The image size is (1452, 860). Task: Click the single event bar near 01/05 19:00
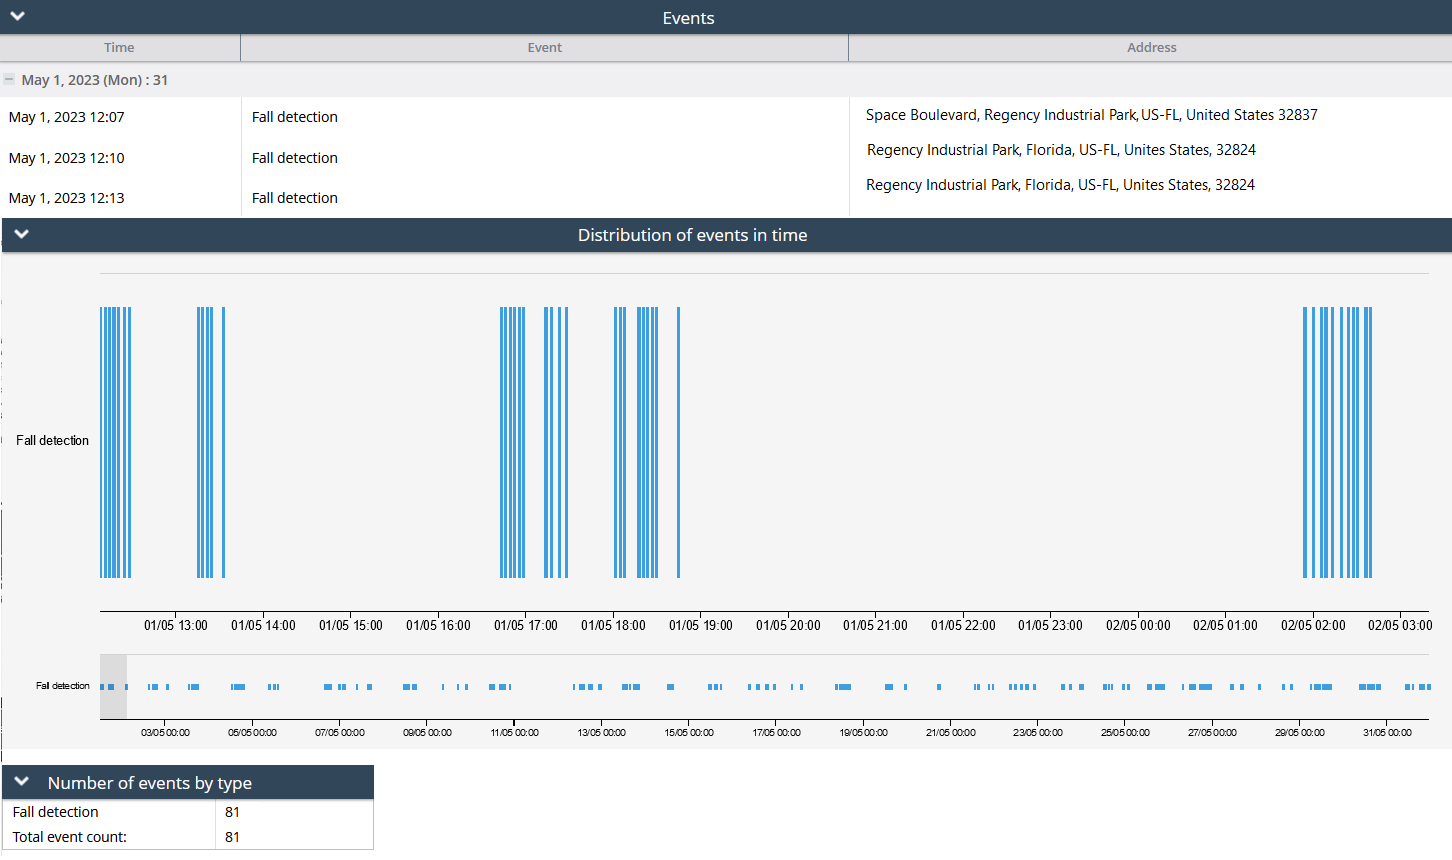click(678, 442)
